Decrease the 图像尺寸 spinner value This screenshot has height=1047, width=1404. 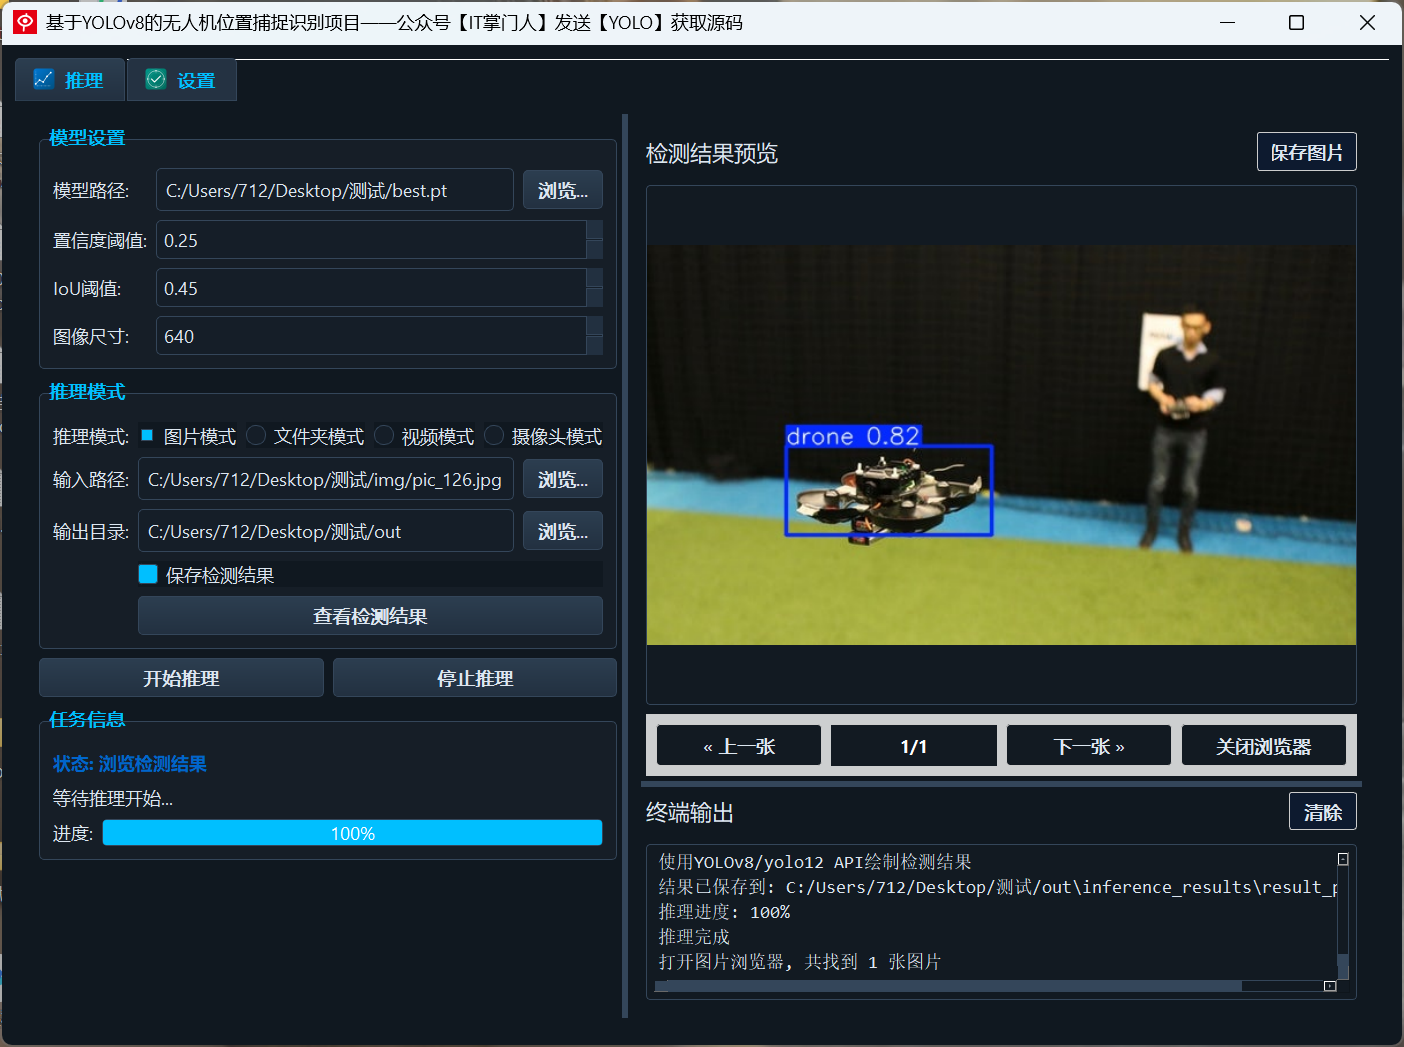coord(595,346)
